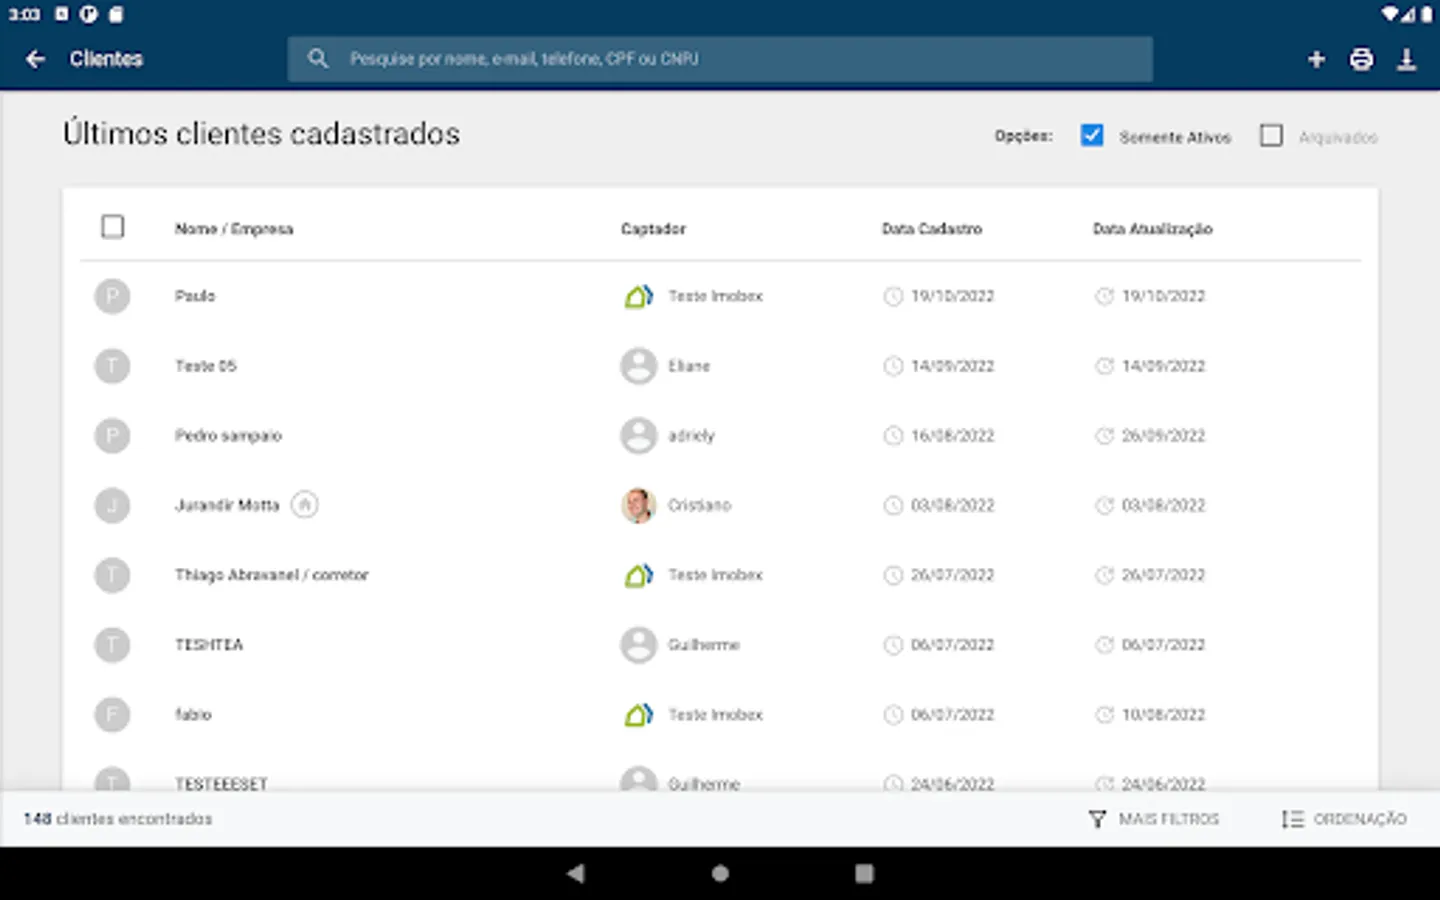Click the Captador column header
The width and height of the screenshot is (1440, 900).
coord(653,229)
